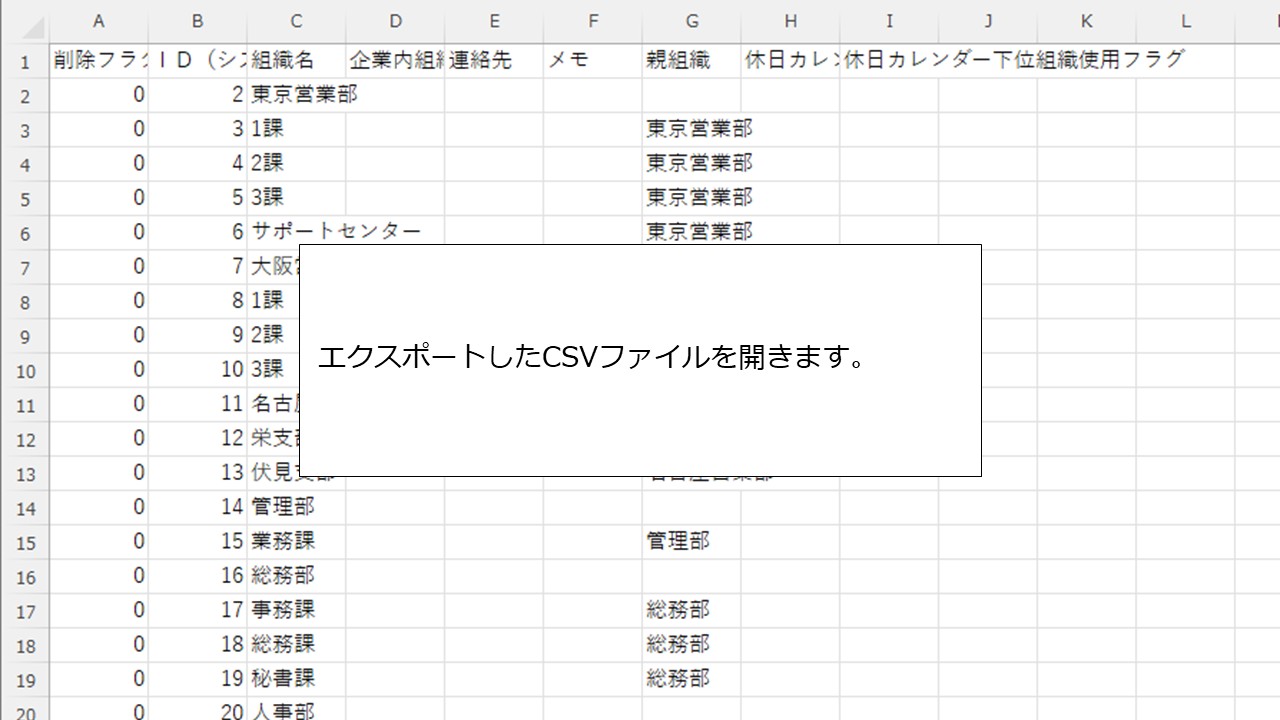The image size is (1280, 720).
Task: Click row header 20 for 人事部 row
Action: click(x=25, y=713)
